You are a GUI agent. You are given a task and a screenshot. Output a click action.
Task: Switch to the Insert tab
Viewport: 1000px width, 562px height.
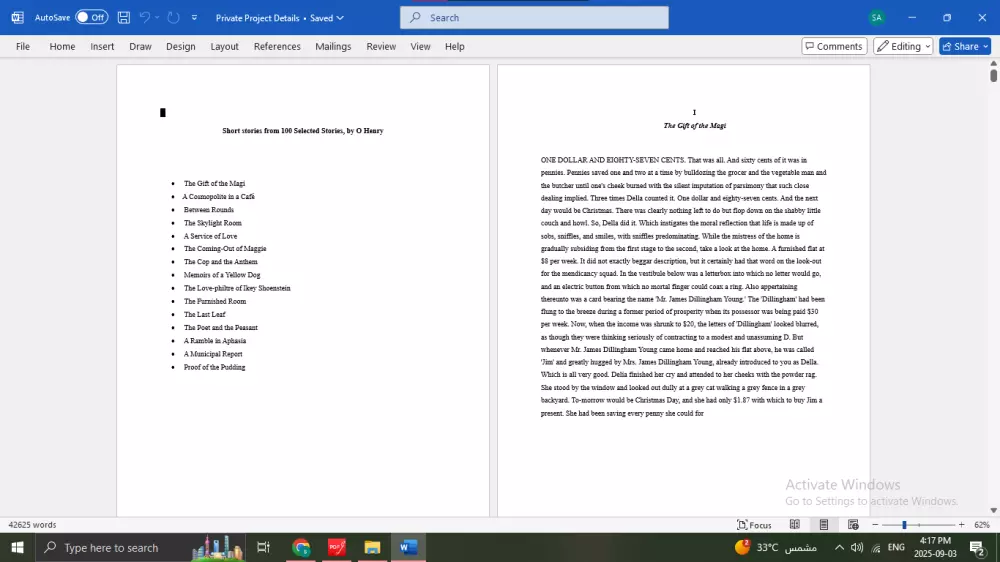[102, 46]
